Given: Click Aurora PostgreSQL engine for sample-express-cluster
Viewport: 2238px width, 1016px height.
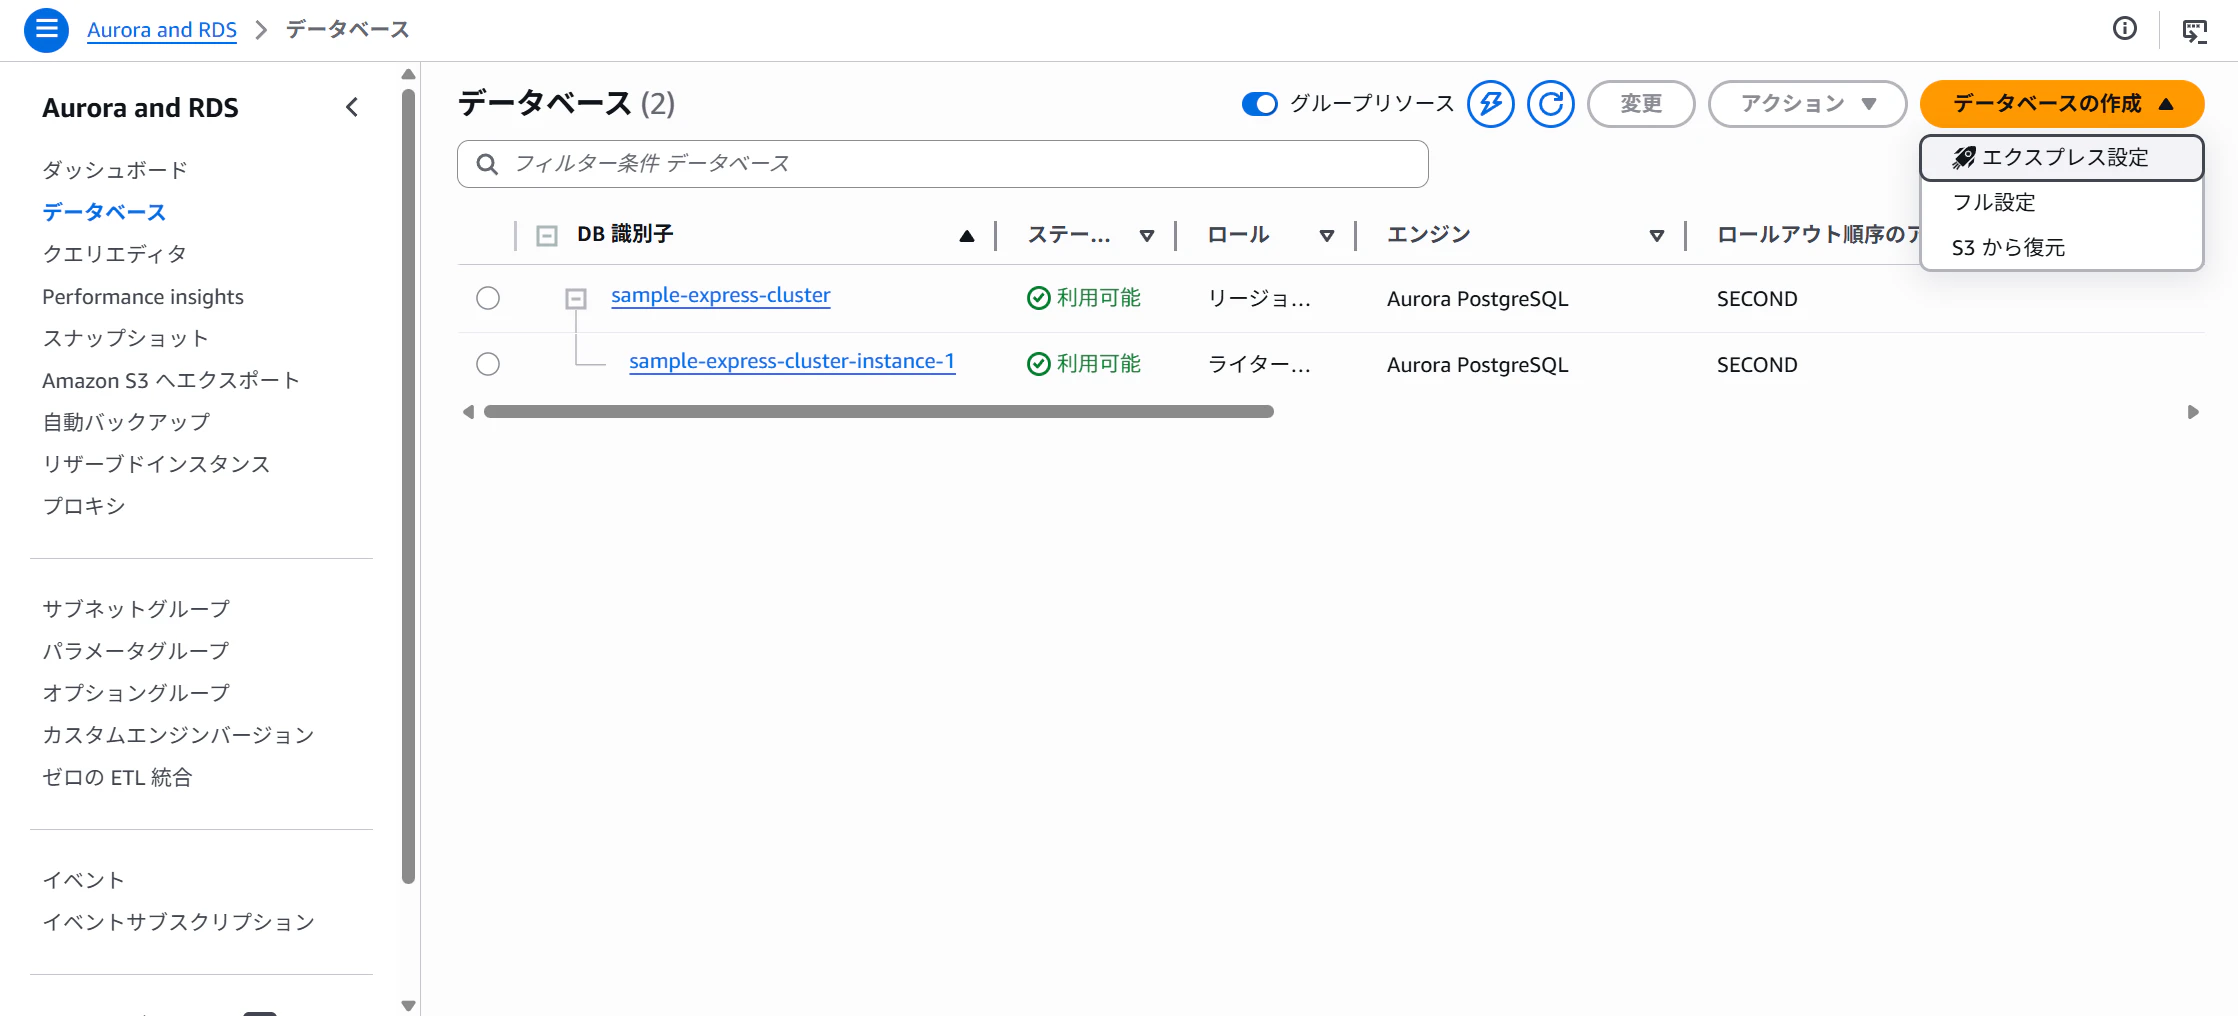Looking at the screenshot, I should pos(1477,299).
